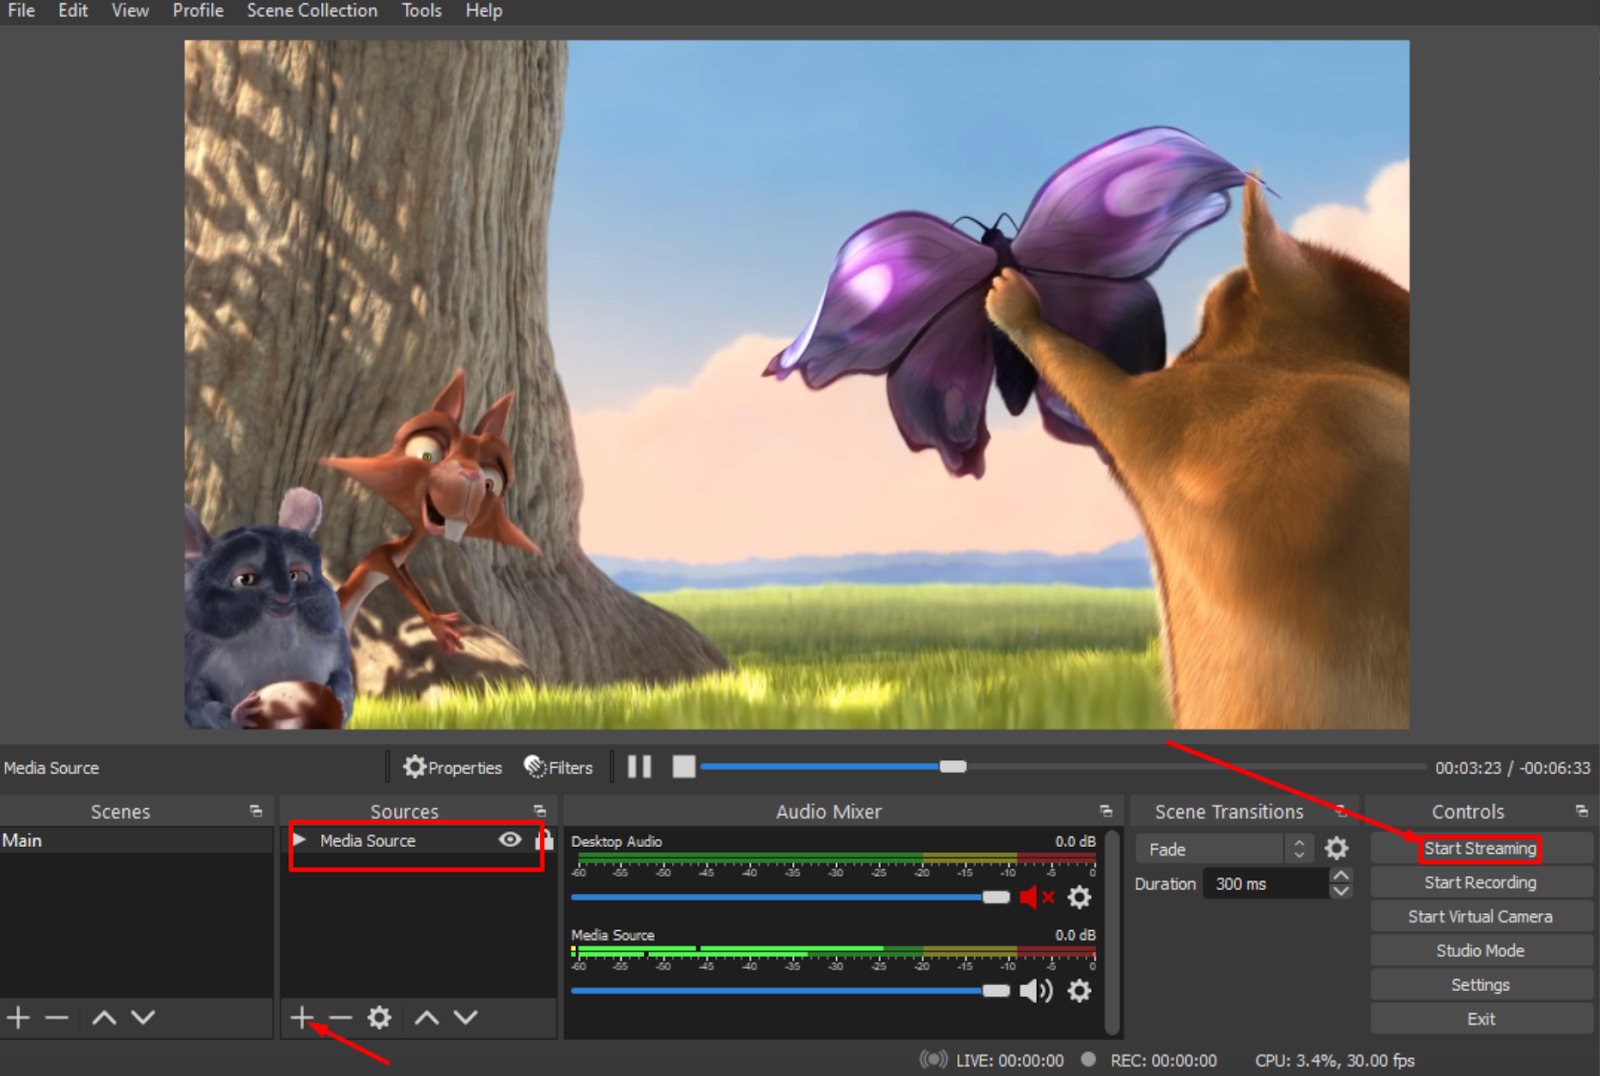Pop out the Scene Transitions dock
1600x1076 pixels.
1342,811
